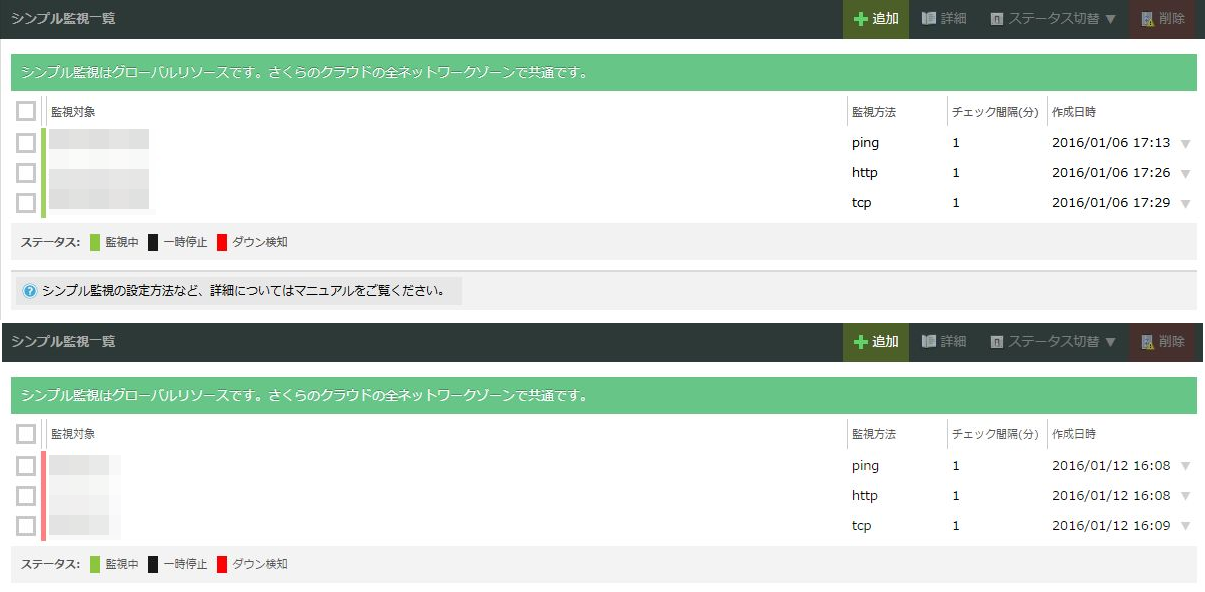Click the 削除 trash icon in the upper toolbar
Screen dimensions: 1205x592
click(1147, 19)
